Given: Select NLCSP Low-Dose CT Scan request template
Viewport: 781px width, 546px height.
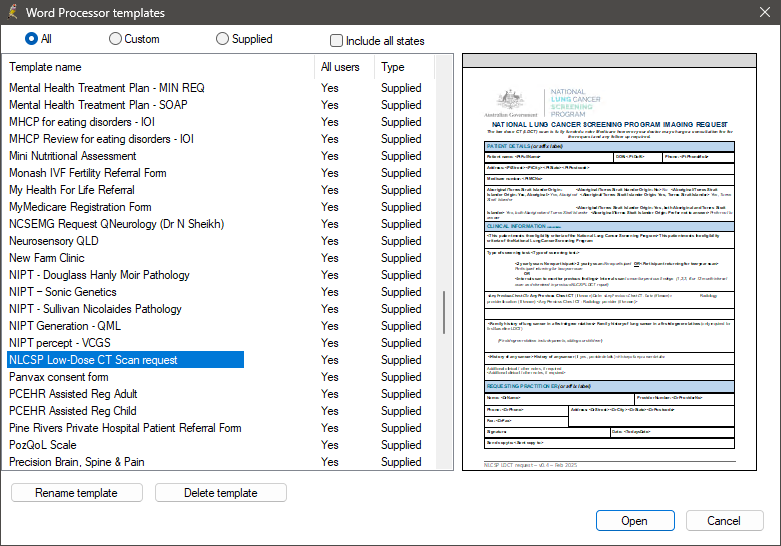Looking at the screenshot, I should pos(93,360).
